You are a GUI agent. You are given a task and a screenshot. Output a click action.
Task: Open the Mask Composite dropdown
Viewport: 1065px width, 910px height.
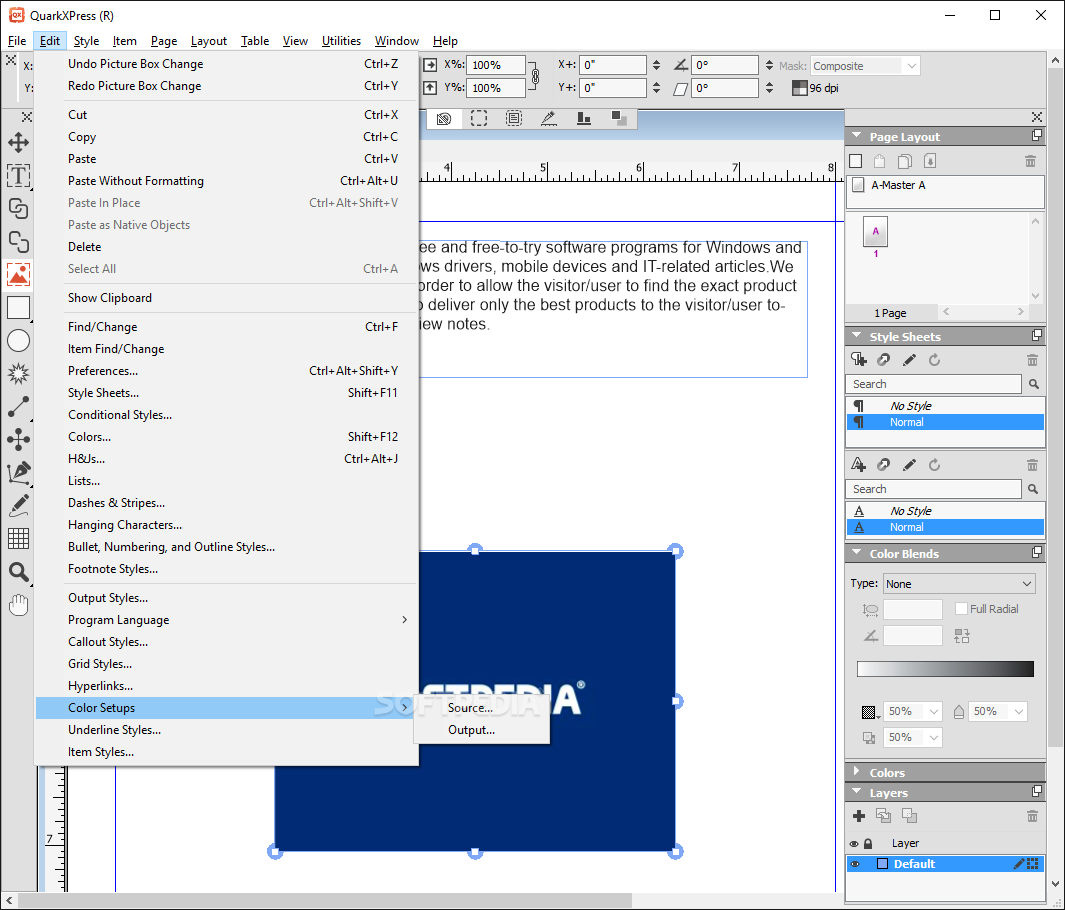coord(865,66)
